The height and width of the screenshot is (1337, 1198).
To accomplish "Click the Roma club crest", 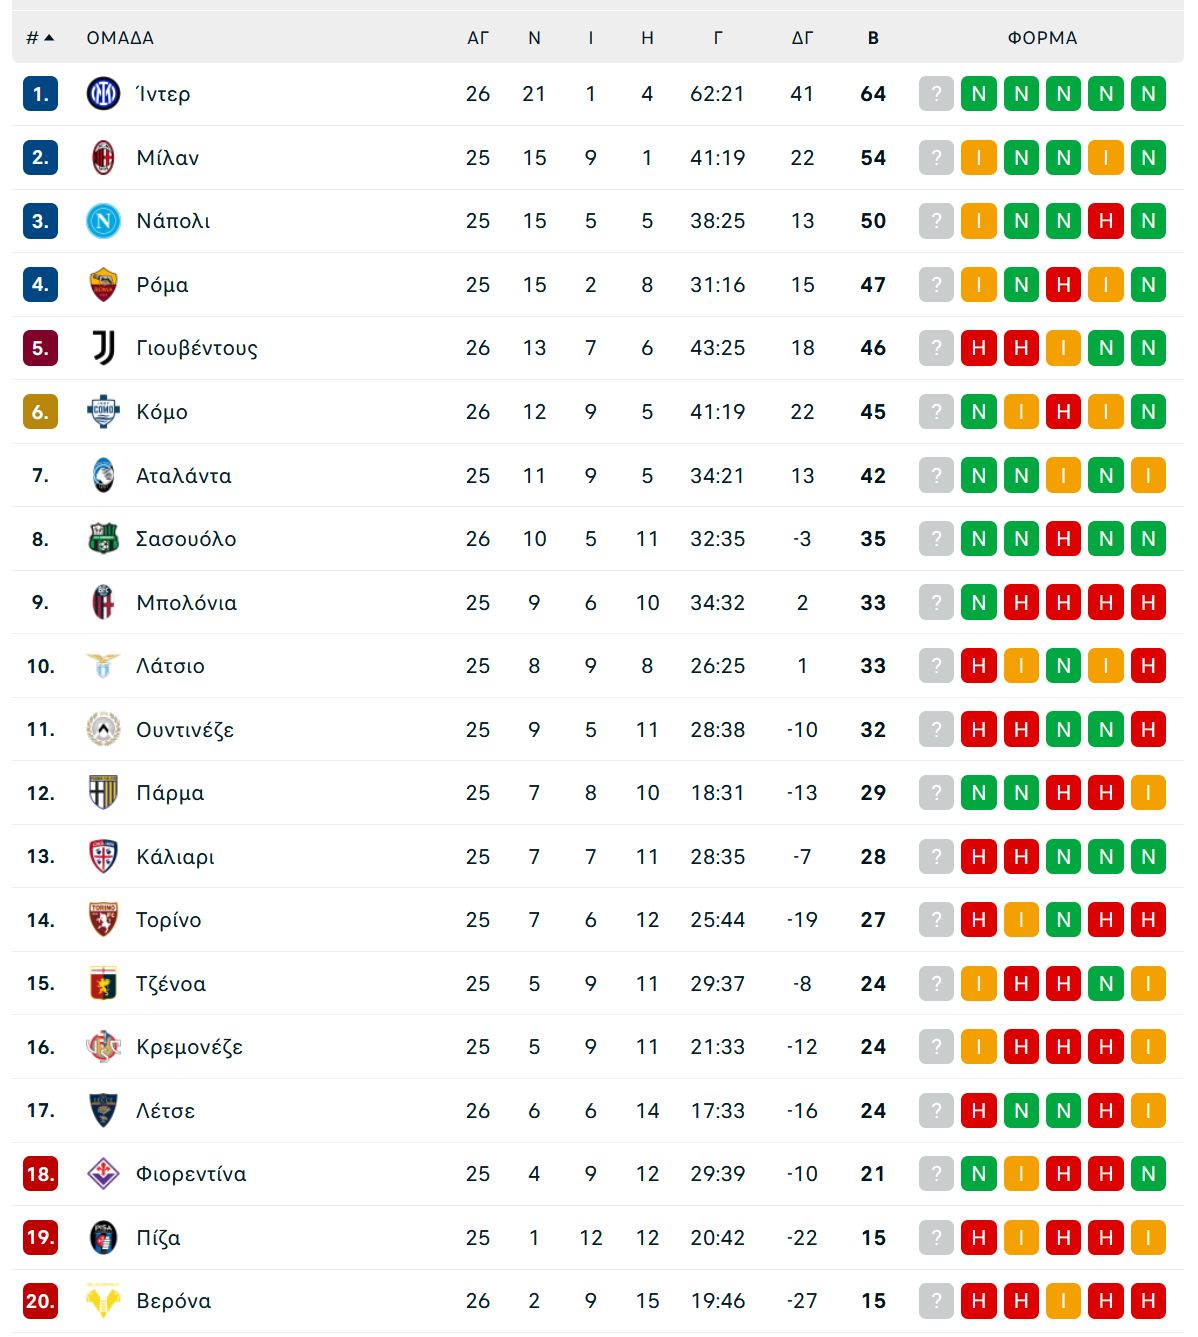I will point(103,285).
